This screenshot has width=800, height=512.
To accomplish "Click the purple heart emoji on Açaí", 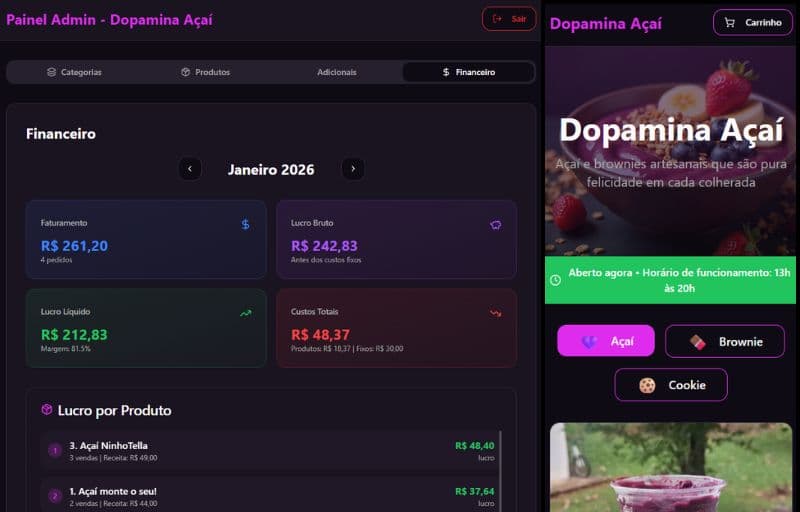I will (589, 341).
